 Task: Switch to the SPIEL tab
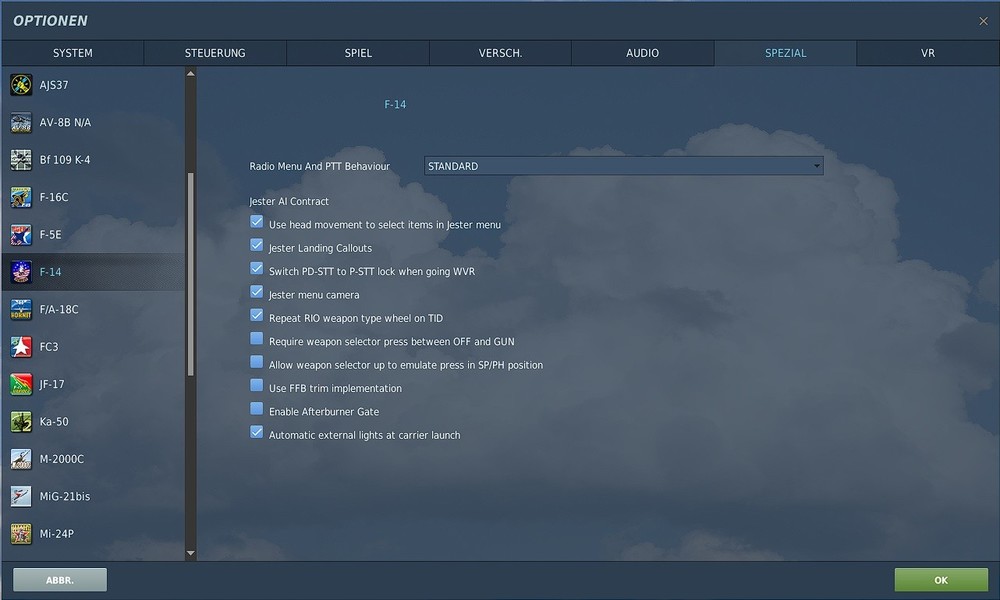(x=358, y=53)
